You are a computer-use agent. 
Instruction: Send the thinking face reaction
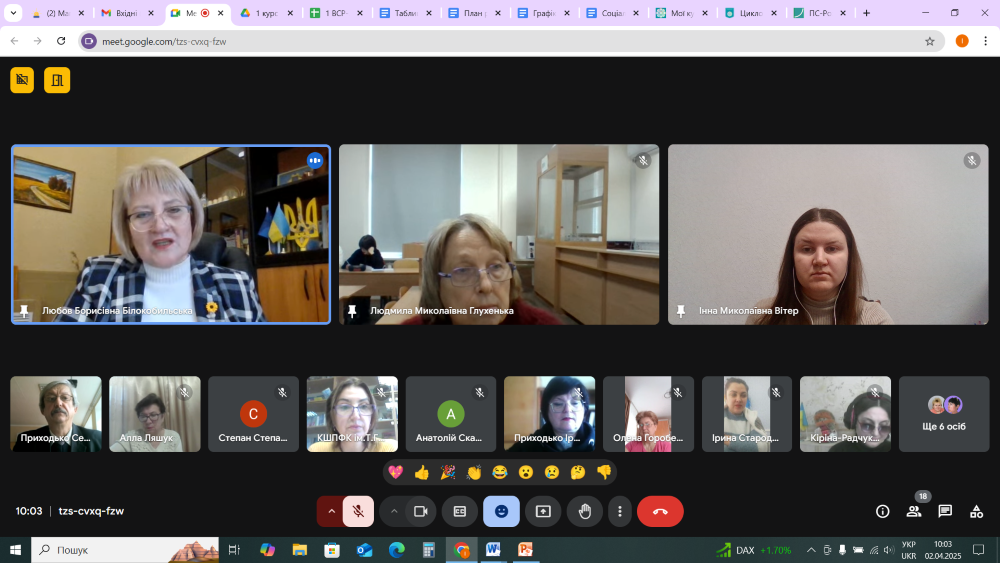point(578,472)
